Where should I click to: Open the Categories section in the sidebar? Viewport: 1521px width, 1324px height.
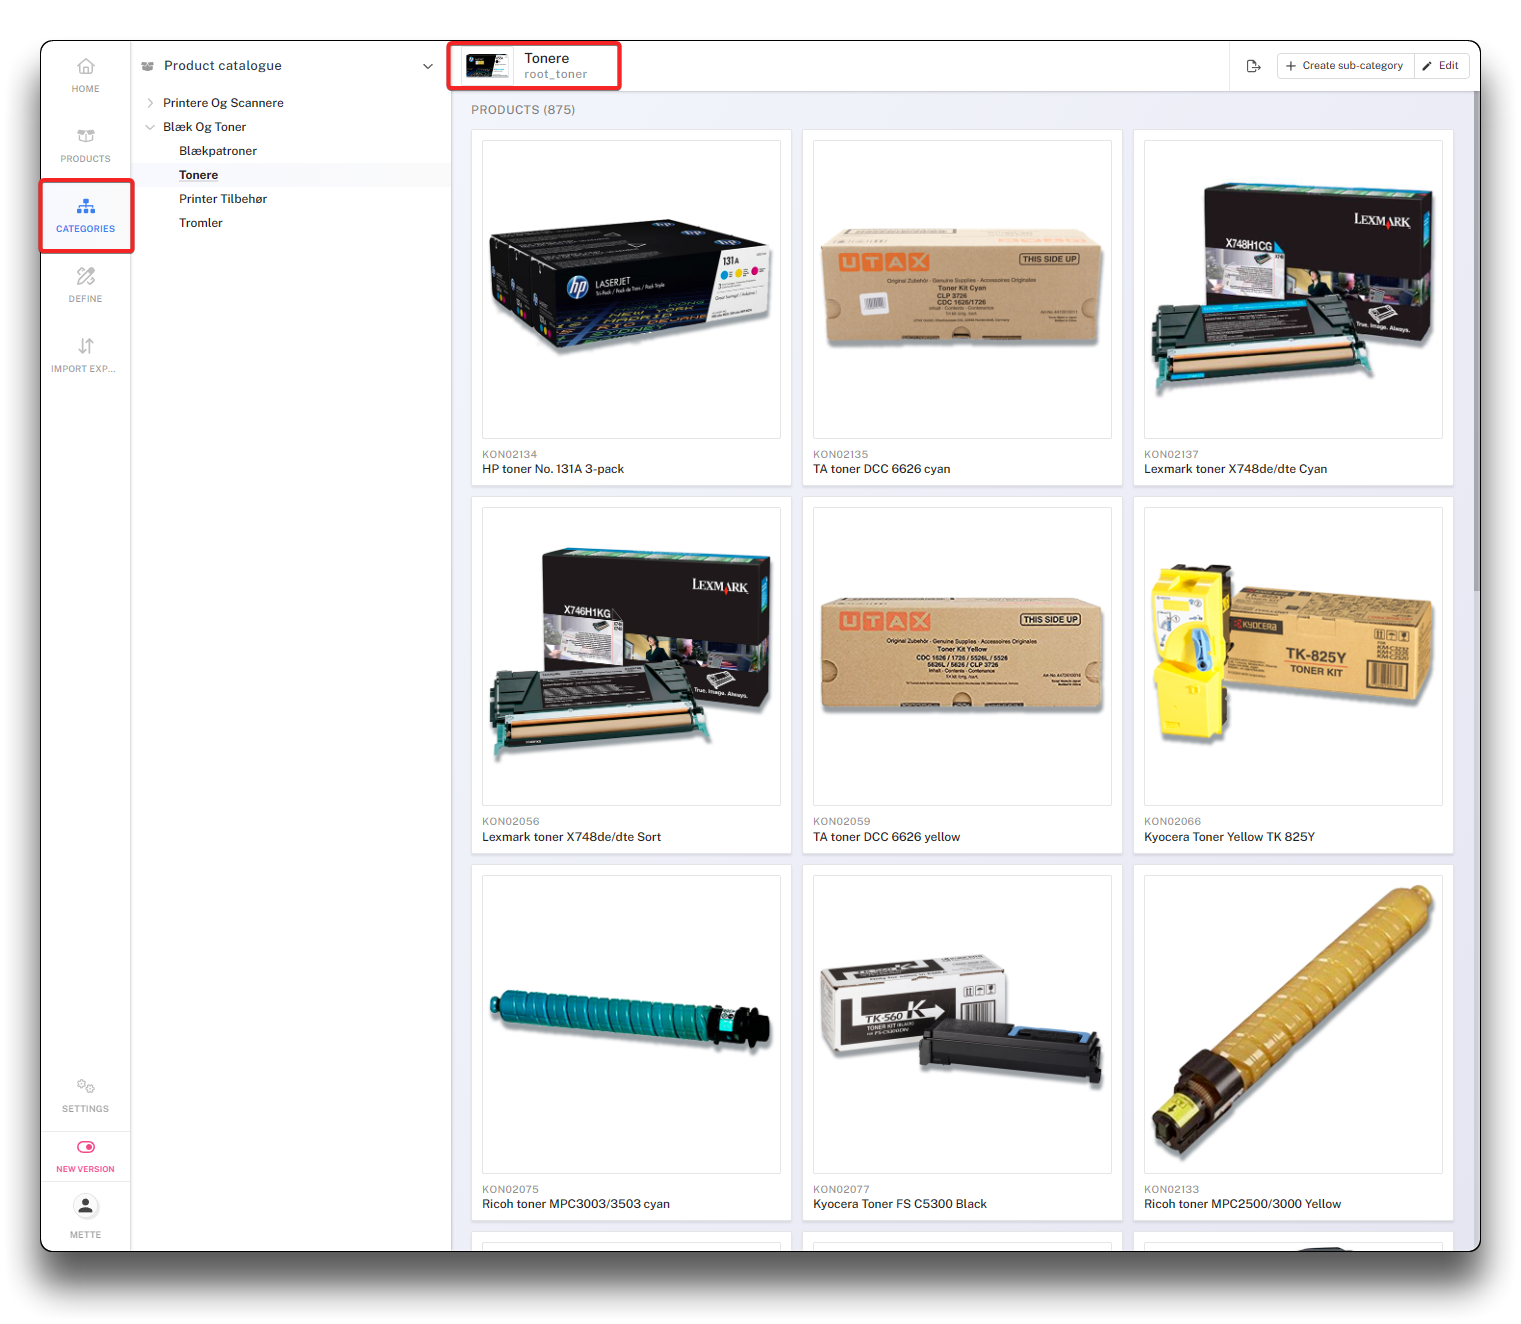[85, 215]
